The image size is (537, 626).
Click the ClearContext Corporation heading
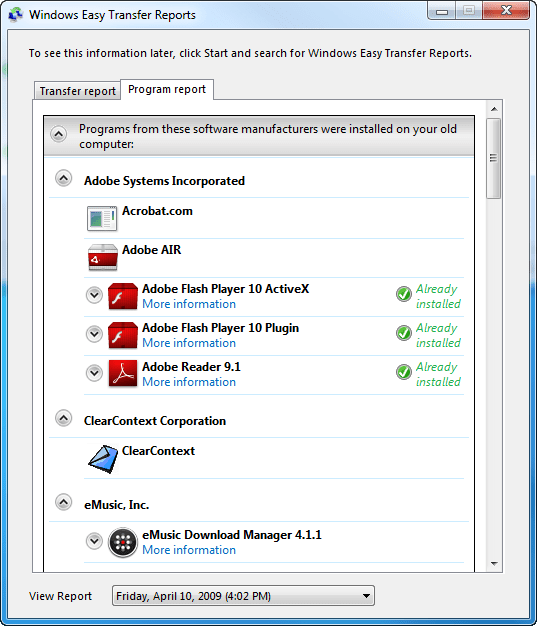155,421
